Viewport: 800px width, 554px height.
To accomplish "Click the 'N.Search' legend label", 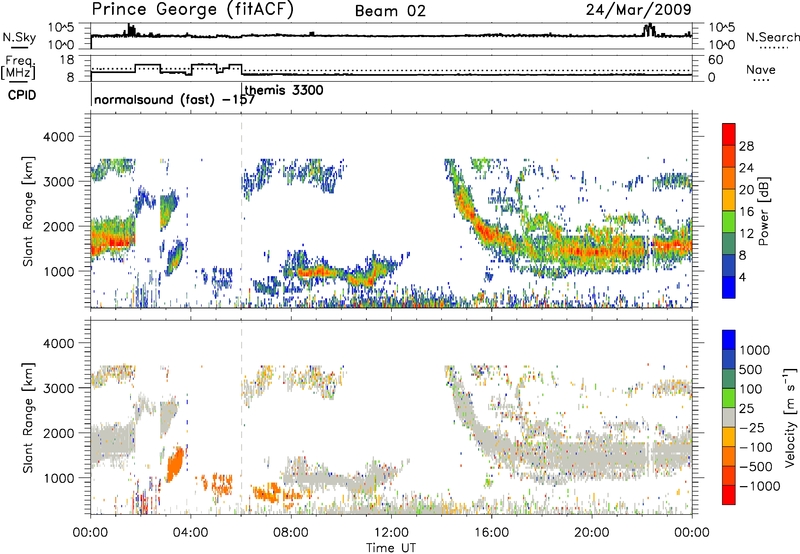I will (773, 37).
